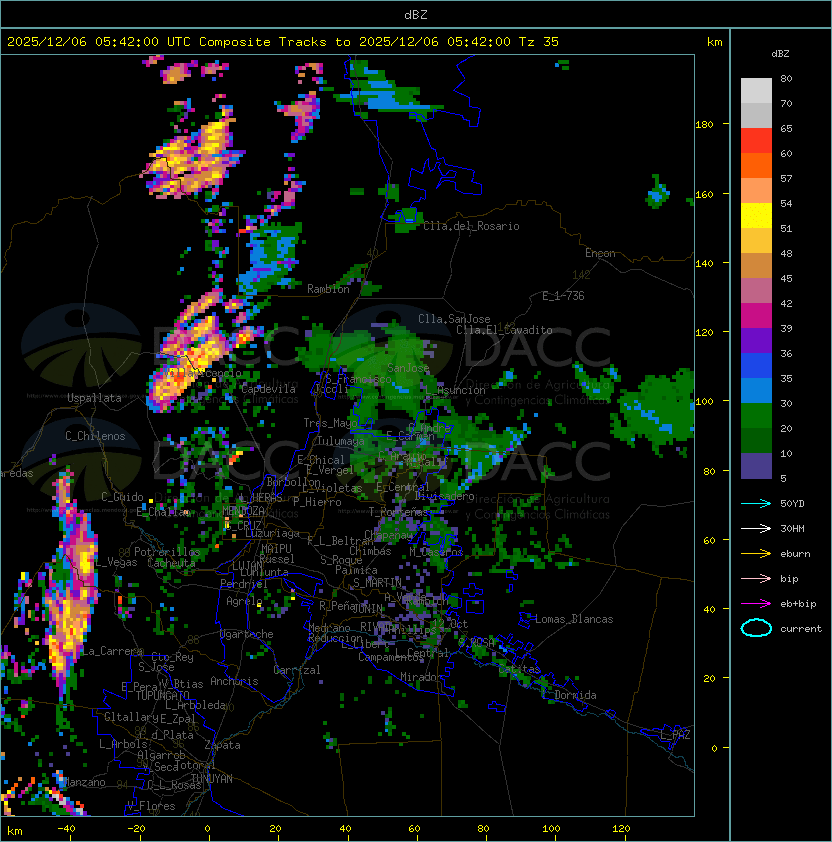This screenshot has width=832, height=842.
Task: Click the 120 tick on horizontal axis
Action: tap(621, 829)
